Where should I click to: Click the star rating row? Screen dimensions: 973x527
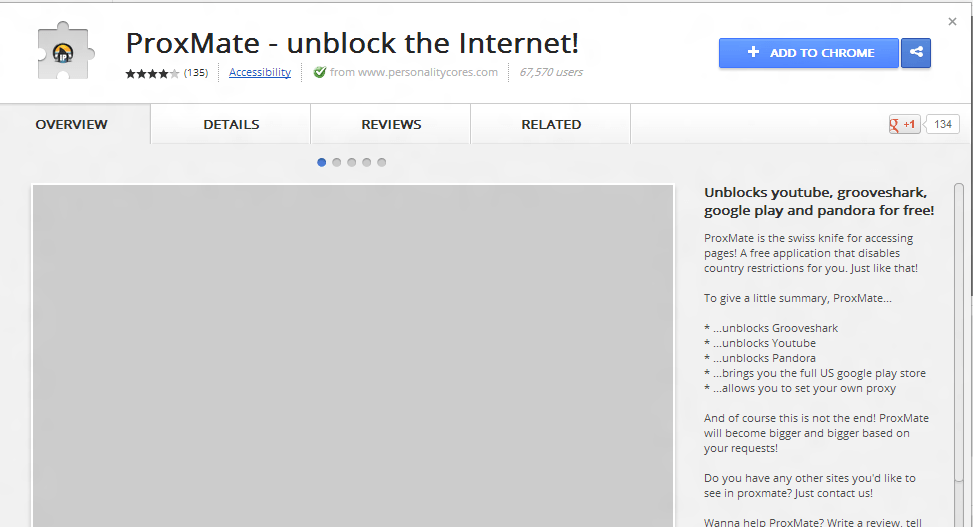[x=152, y=73]
